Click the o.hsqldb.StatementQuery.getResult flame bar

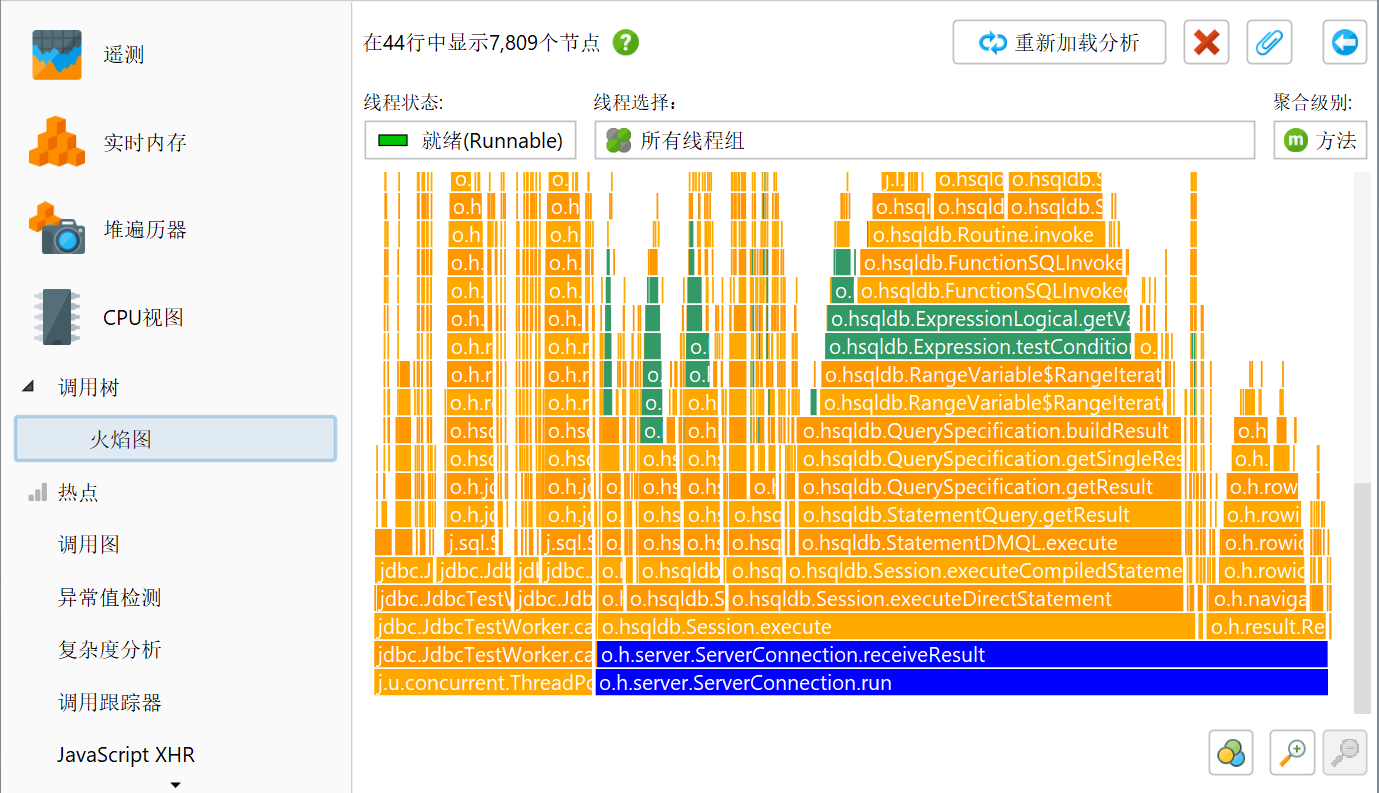pyautogui.click(x=990, y=515)
